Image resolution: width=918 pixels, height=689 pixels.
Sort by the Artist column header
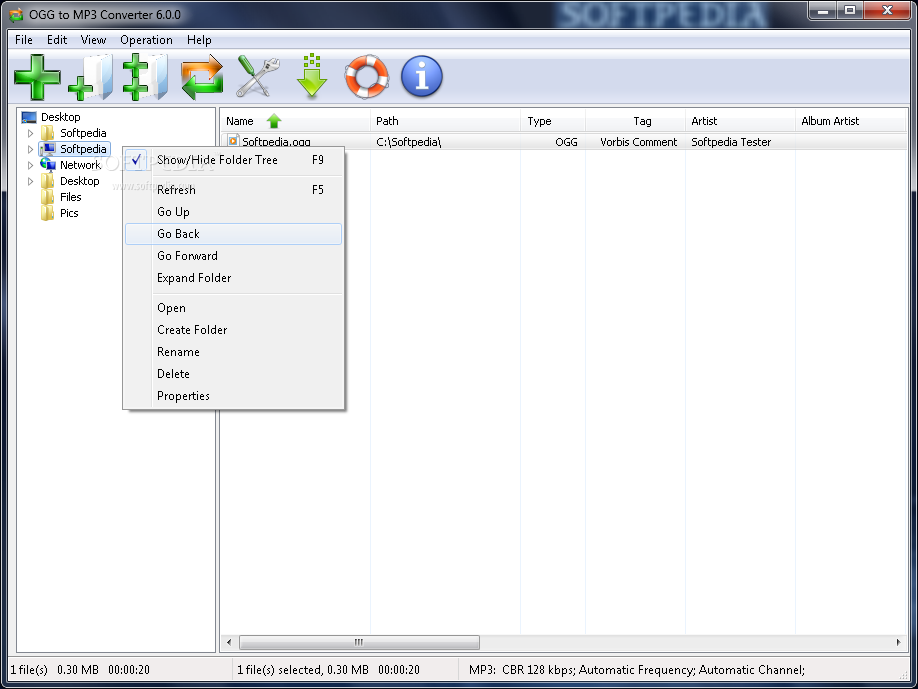point(740,121)
